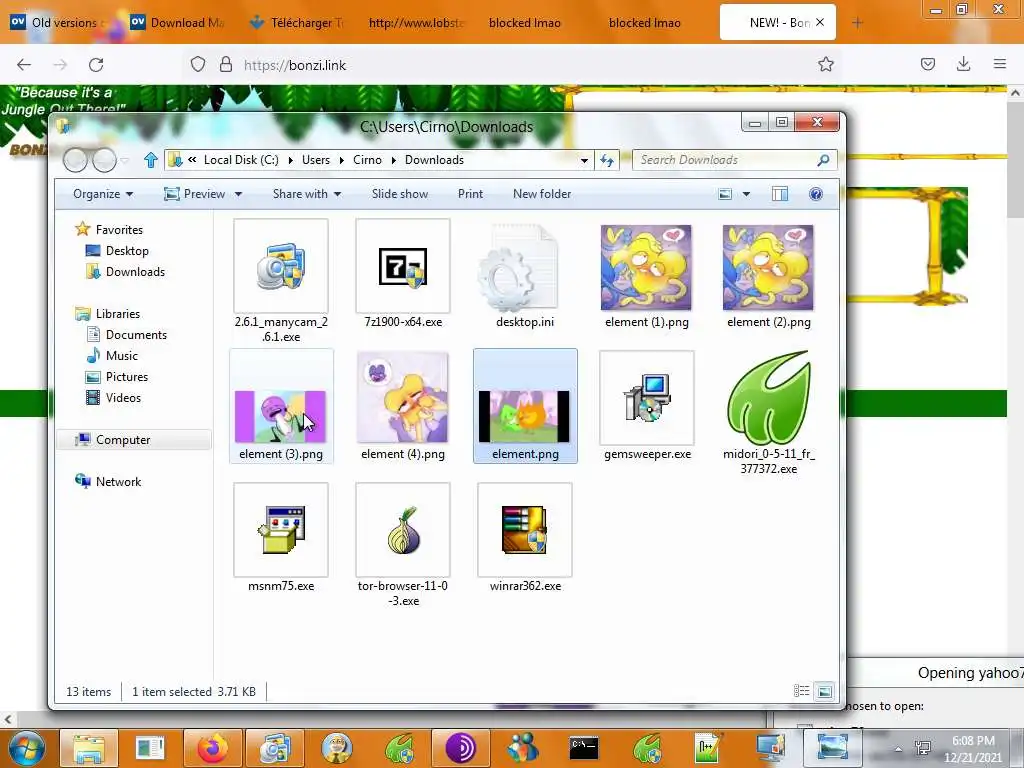Expand the address bar history dropdown
This screenshot has width=1024, height=768.
pos(584,160)
